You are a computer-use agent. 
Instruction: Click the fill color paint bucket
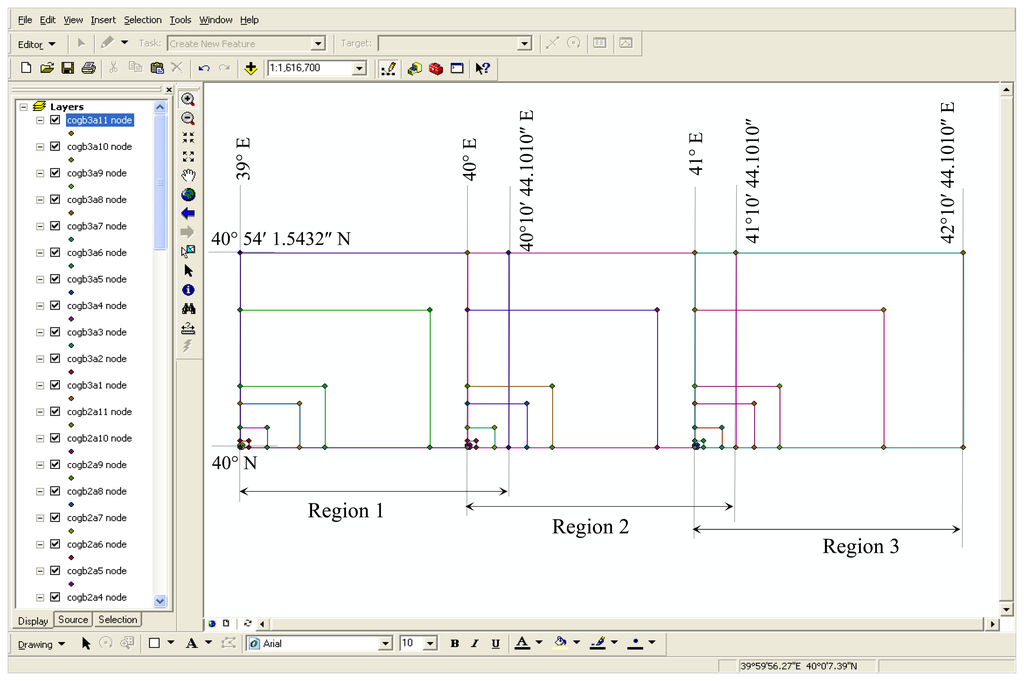click(x=560, y=643)
